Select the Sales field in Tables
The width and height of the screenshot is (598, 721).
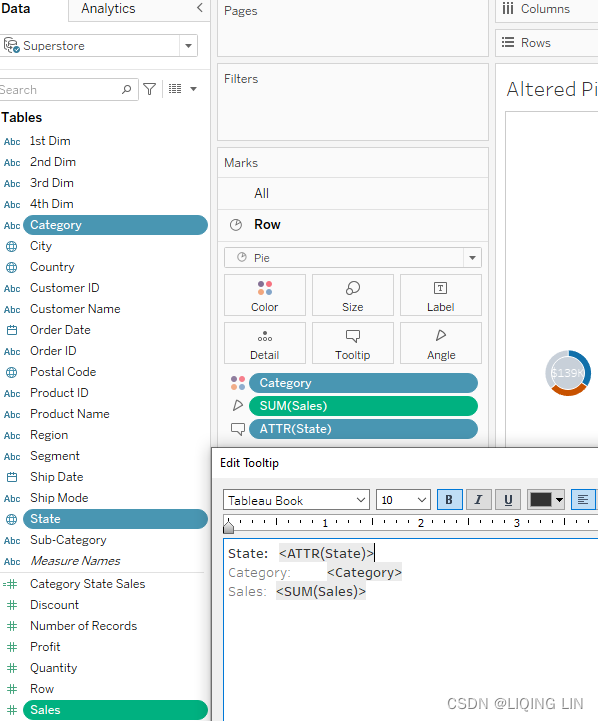tap(115, 710)
